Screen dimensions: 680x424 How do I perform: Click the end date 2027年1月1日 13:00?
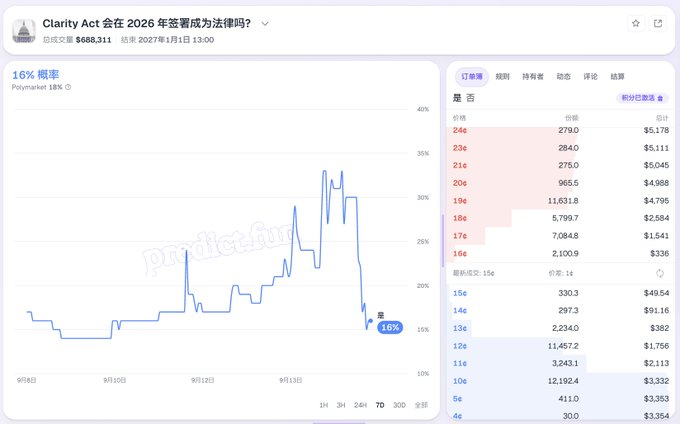coord(176,40)
